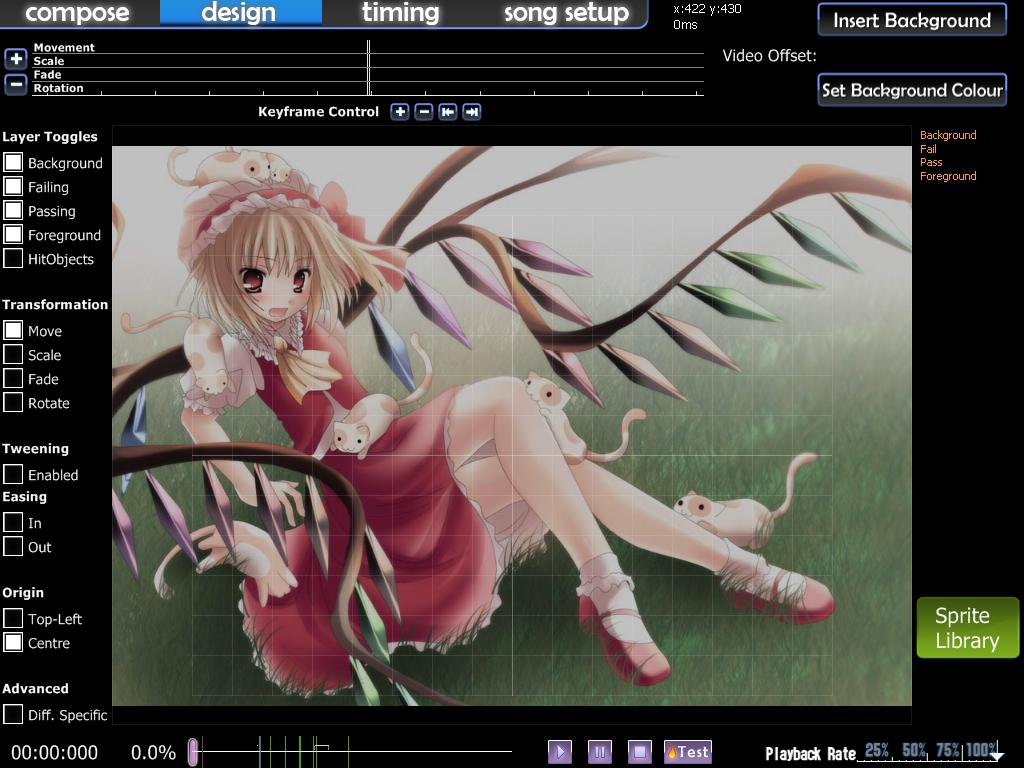Set origin to Top-Left
The height and width of the screenshot is (768, 1024).
(x=13, y=618)
